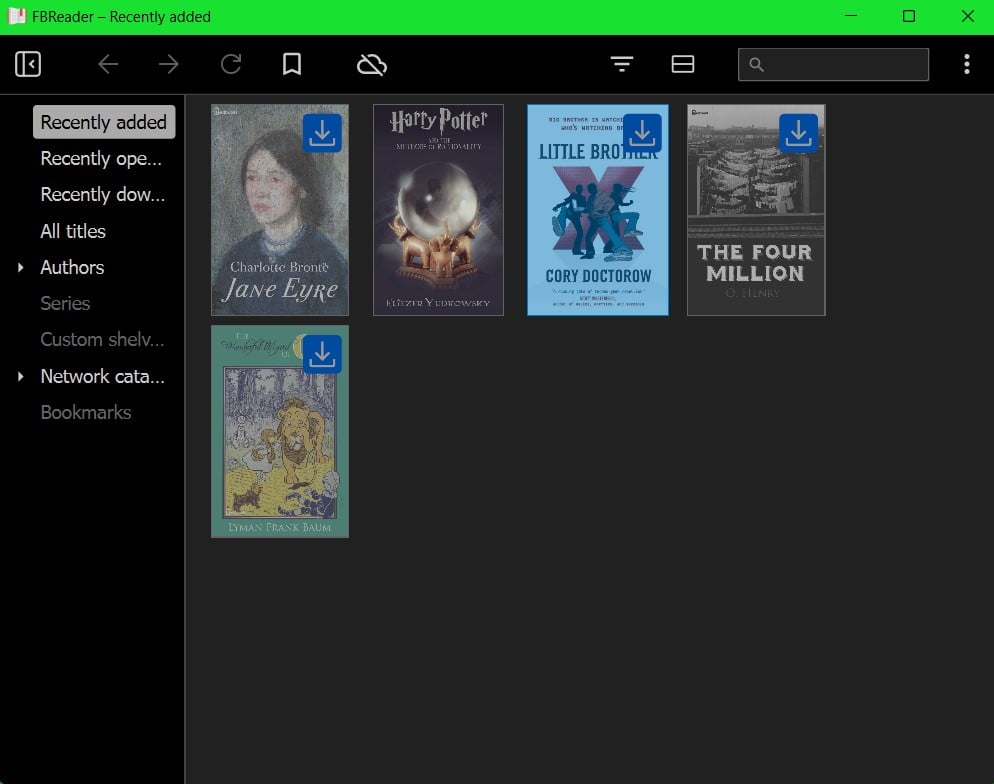Close the FBReader window

[x=967, y=16]
